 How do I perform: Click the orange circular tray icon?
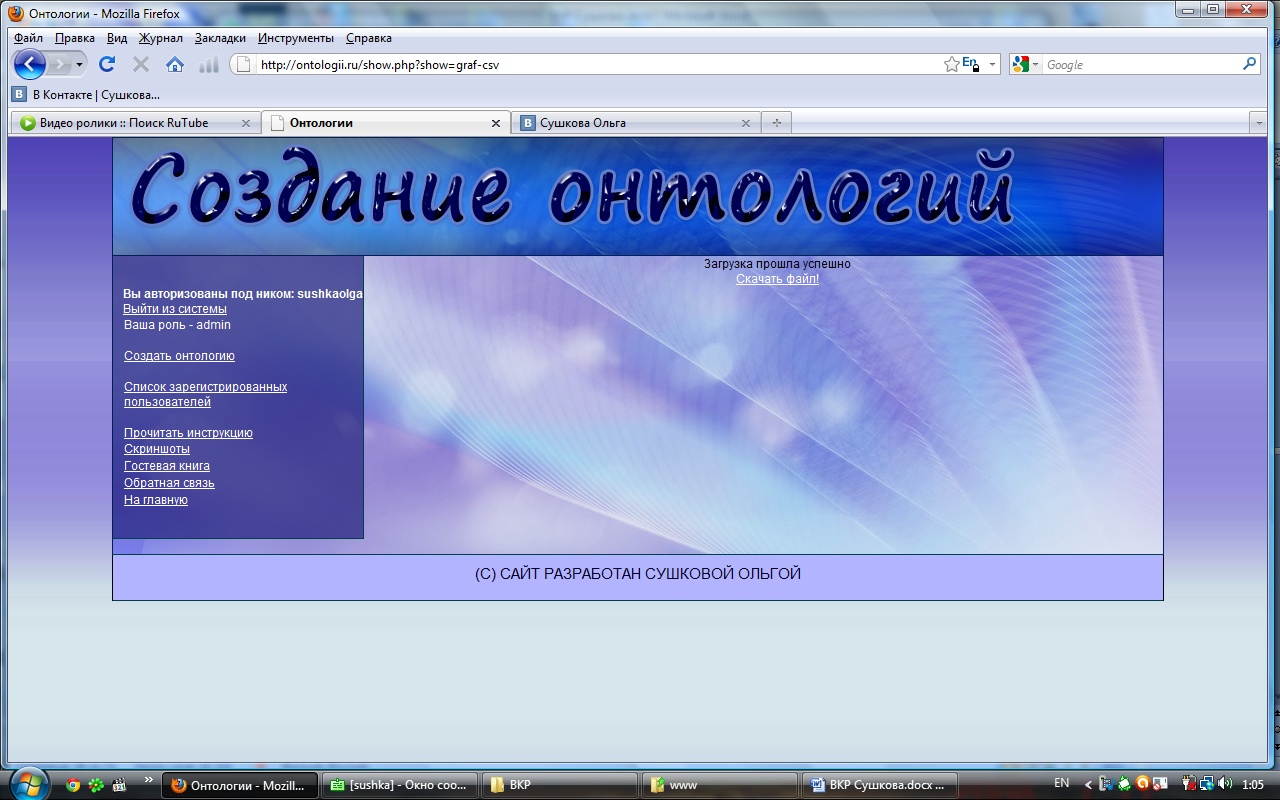1141,784
